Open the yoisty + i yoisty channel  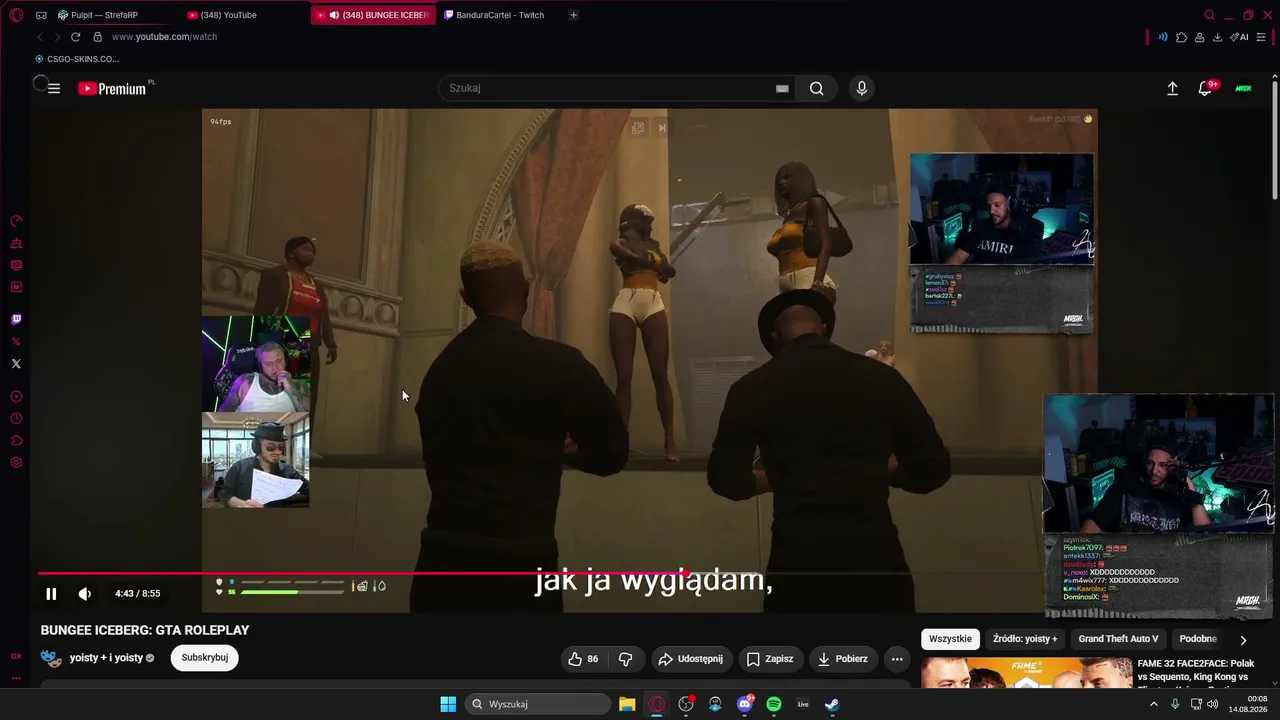point(106,658)
